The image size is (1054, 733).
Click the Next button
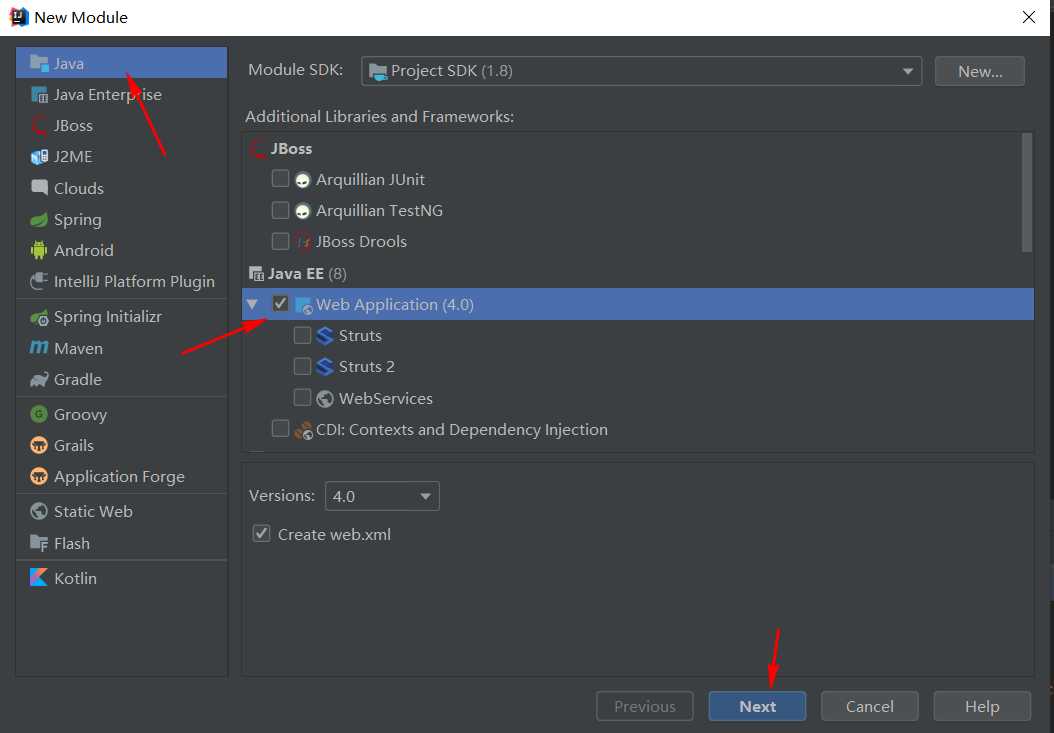[x=757, y=706]
